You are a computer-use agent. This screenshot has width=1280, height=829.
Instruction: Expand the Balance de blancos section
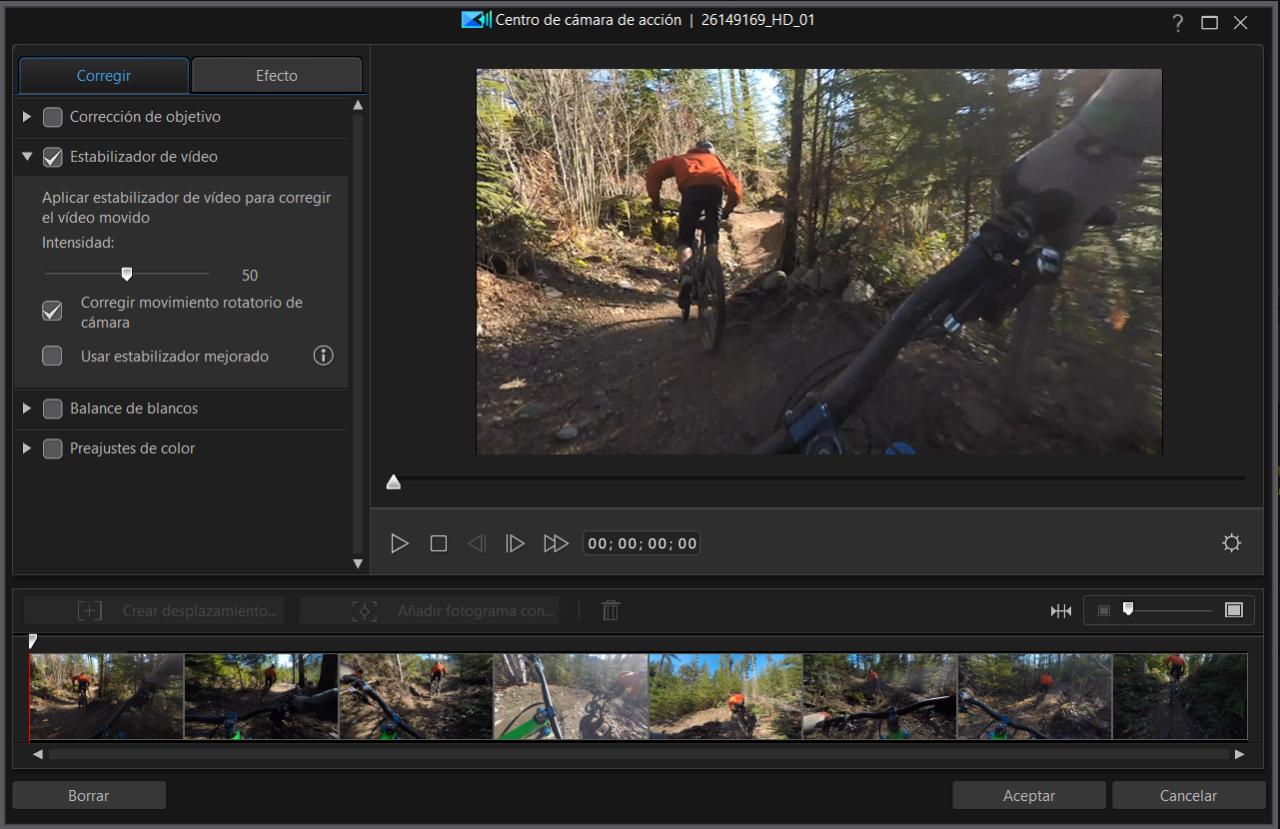[x=27, y=408]
